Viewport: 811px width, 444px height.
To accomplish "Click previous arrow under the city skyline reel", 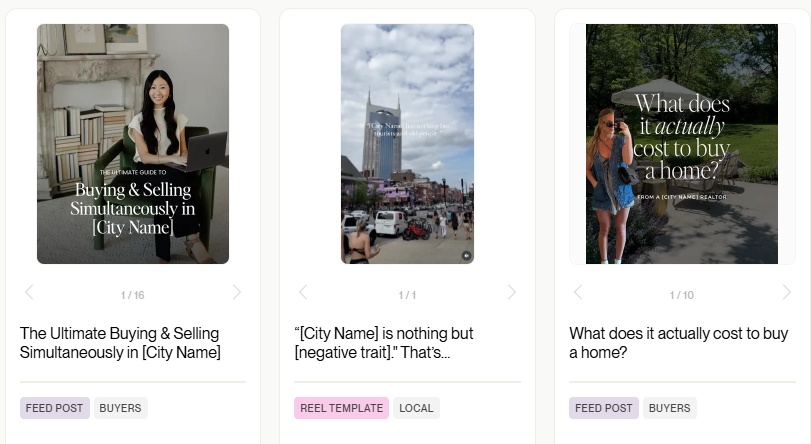I will (x=303, y=293).
